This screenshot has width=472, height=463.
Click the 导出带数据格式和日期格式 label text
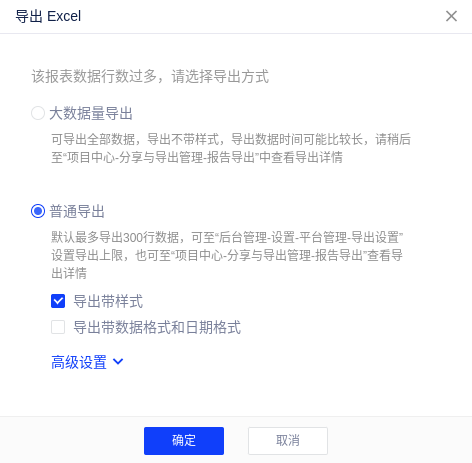tap(157, 327)
